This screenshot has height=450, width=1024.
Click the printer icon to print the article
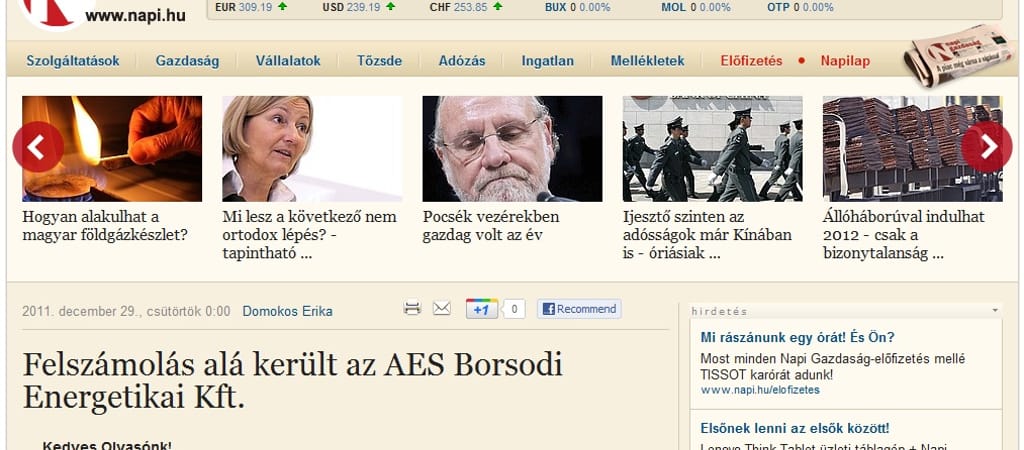coord(412,308)
